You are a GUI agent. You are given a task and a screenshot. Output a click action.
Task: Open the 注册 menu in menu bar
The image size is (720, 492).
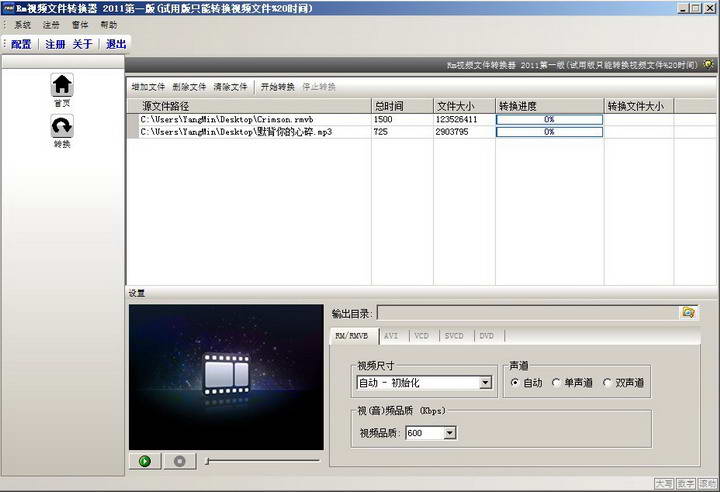tap(51, 25)
